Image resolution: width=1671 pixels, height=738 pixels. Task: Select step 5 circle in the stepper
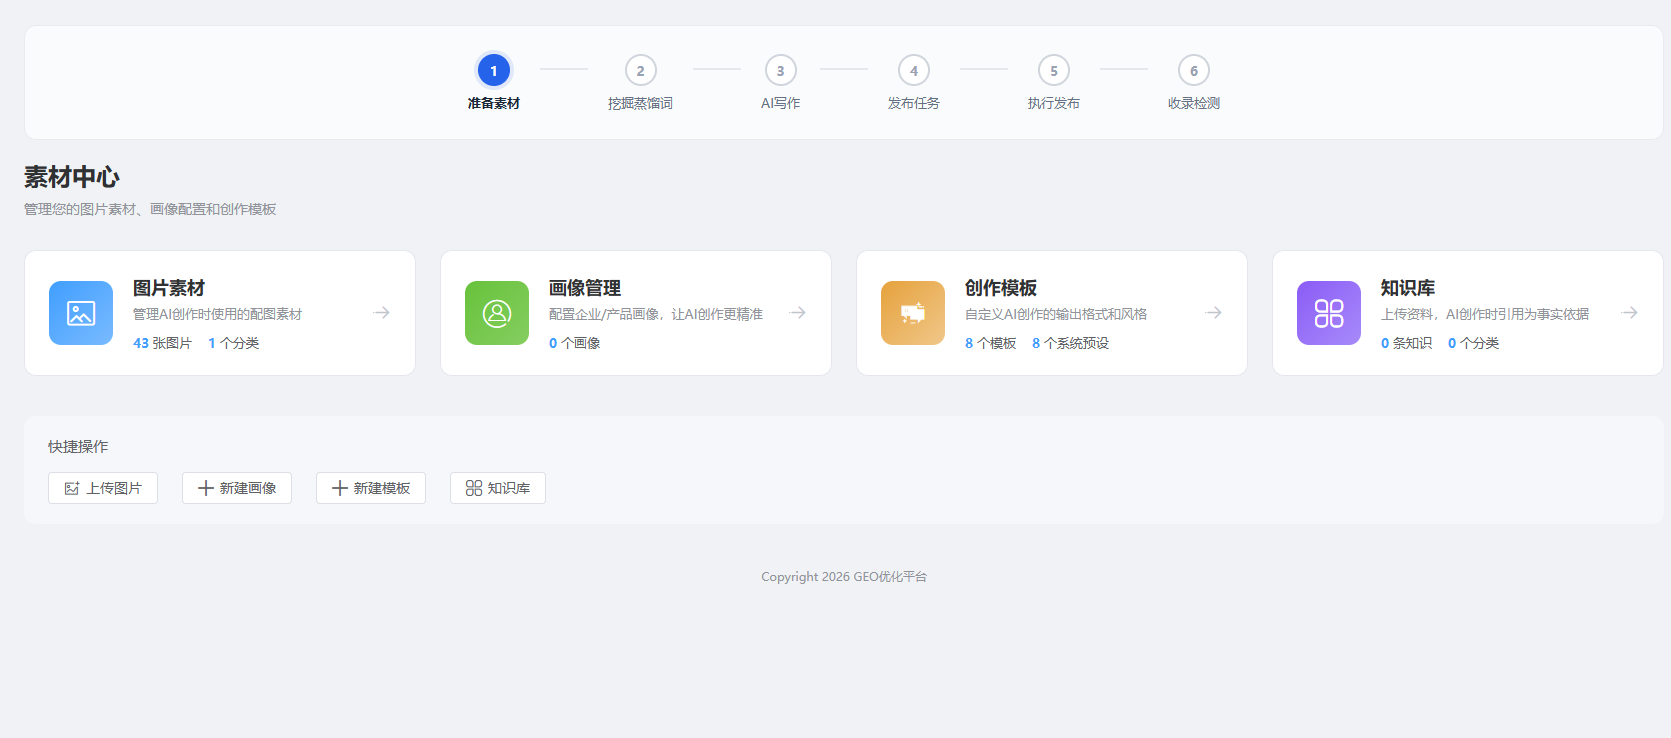pos(1054,70)
